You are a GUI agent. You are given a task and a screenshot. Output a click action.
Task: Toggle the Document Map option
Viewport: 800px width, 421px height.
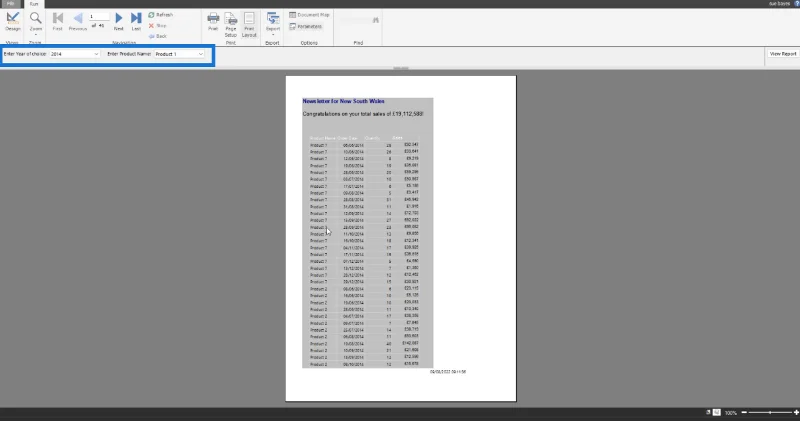(309, 15)
